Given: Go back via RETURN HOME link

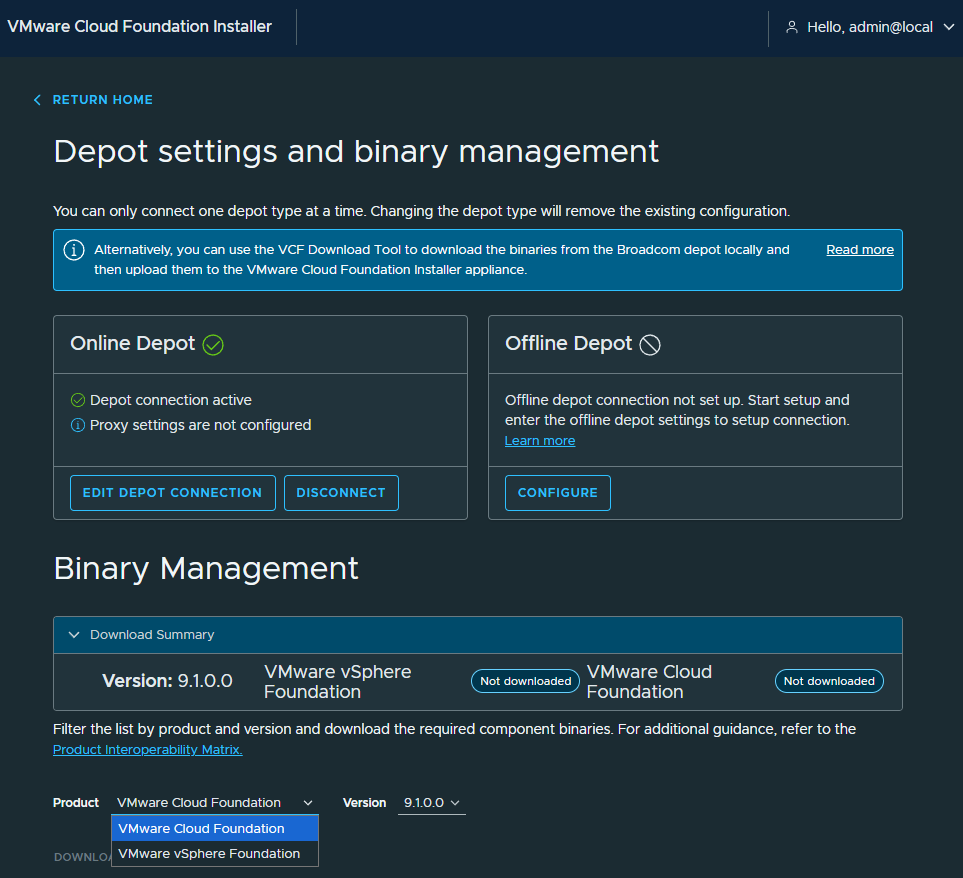Looking at the screenshot, I should [103, 99].
